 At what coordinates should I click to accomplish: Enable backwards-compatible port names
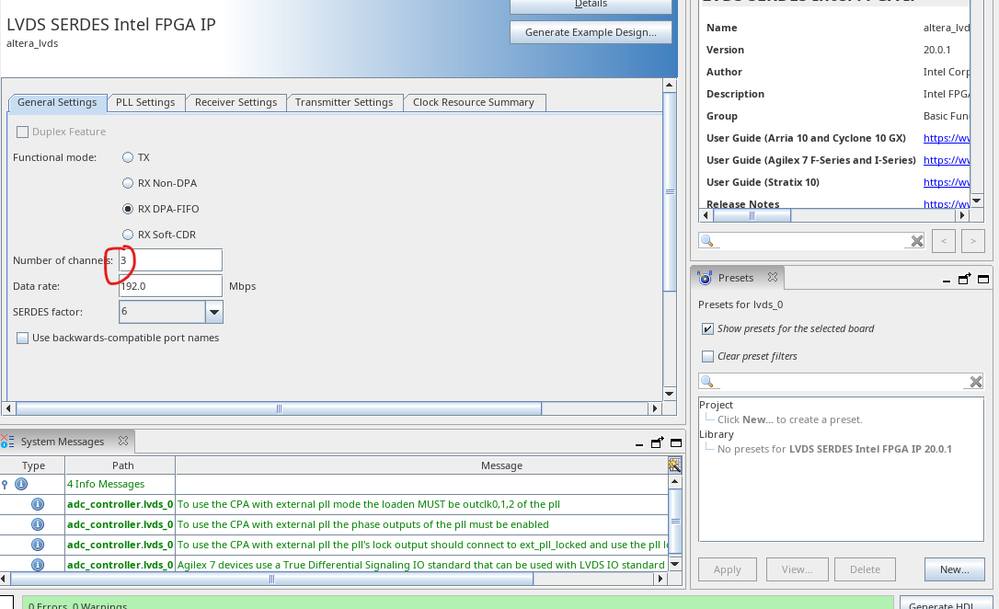22,338
